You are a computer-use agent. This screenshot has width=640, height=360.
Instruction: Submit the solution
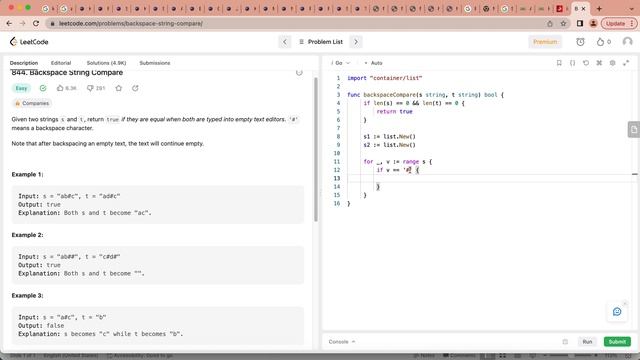click(x=617, y=342)
